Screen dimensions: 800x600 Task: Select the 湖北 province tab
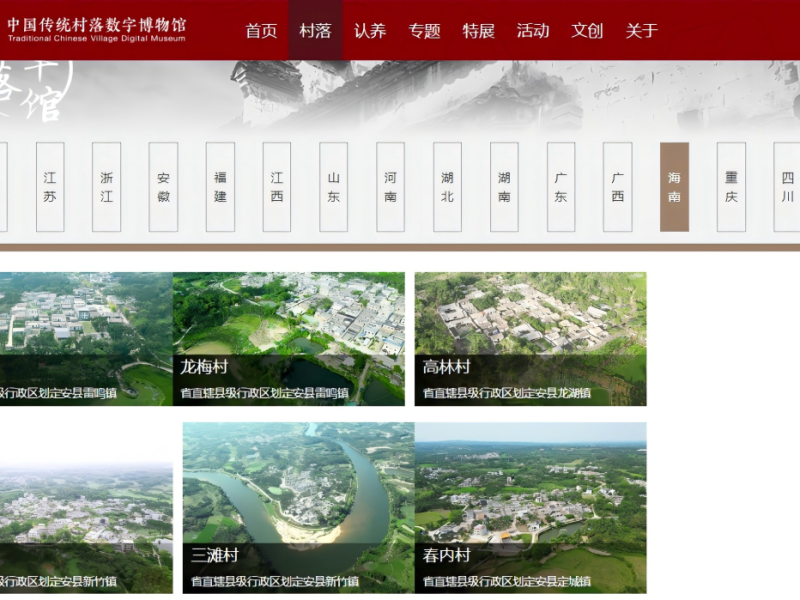tap(447, 187)
